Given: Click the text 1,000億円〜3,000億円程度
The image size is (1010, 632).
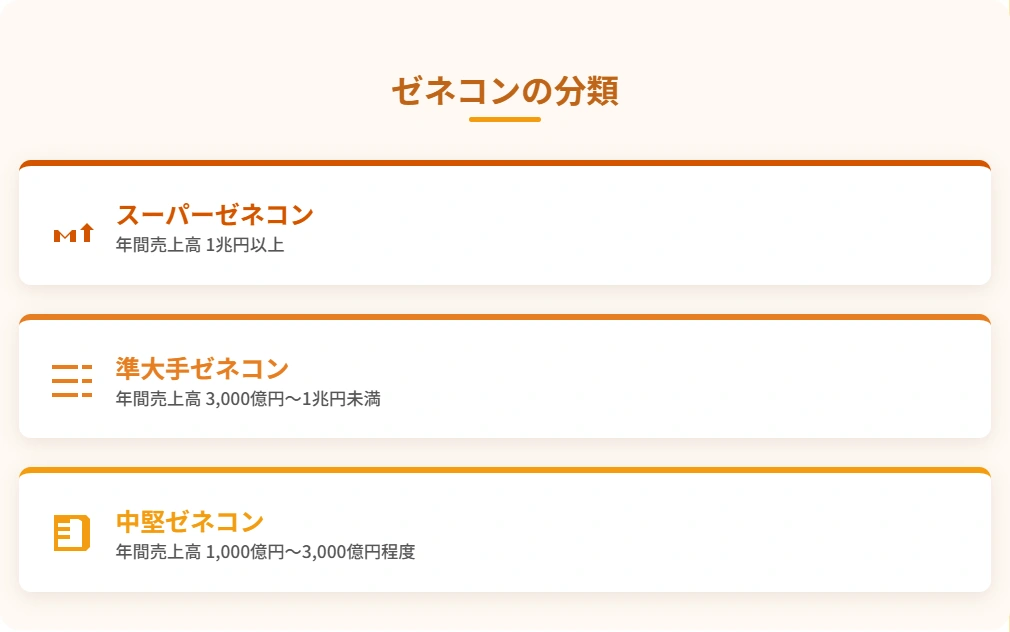Looking at the screenshot, I should 310,552.
